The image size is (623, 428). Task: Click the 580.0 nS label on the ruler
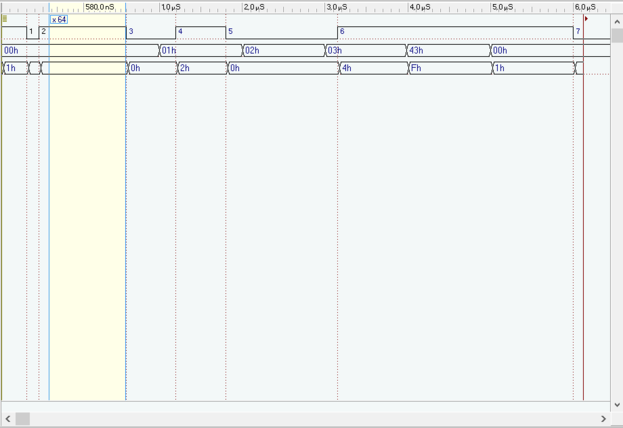coord(100,7)
